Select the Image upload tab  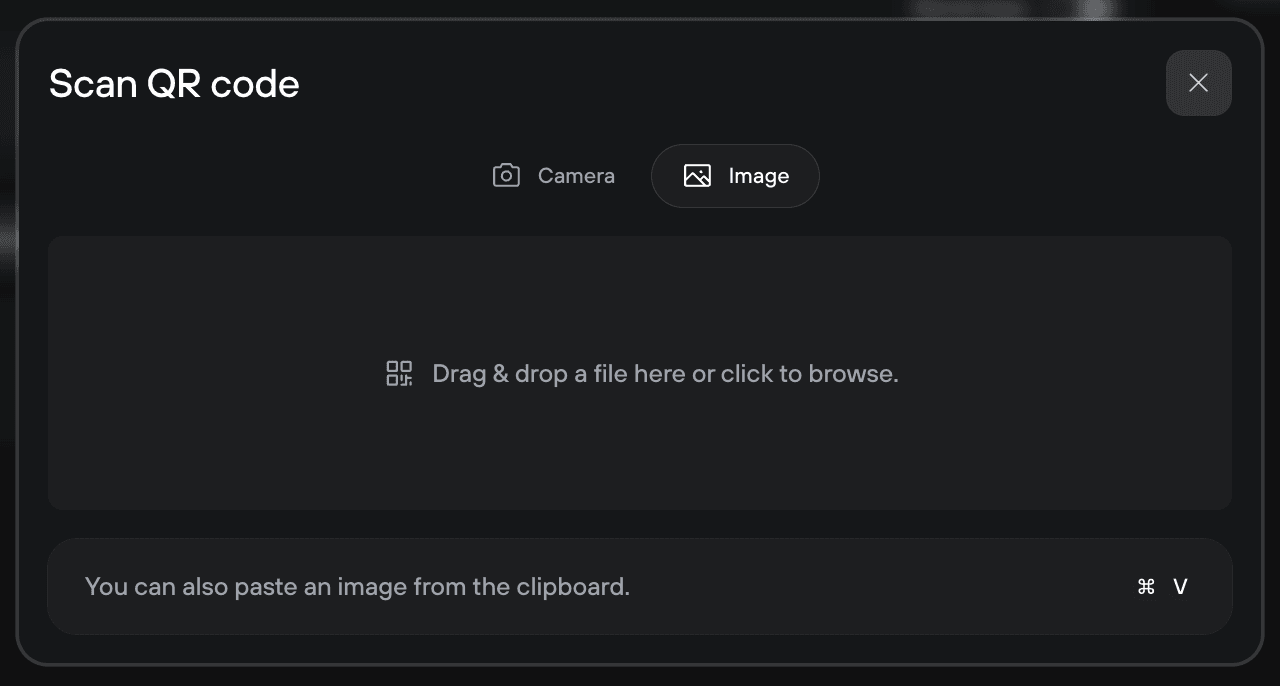coord(736,176)
